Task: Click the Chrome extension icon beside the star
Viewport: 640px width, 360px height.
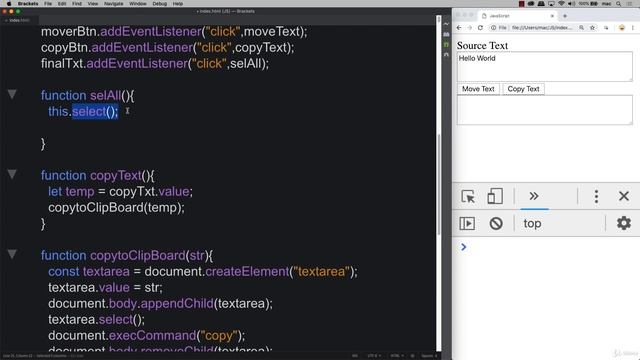Action: tap(606, 28)
